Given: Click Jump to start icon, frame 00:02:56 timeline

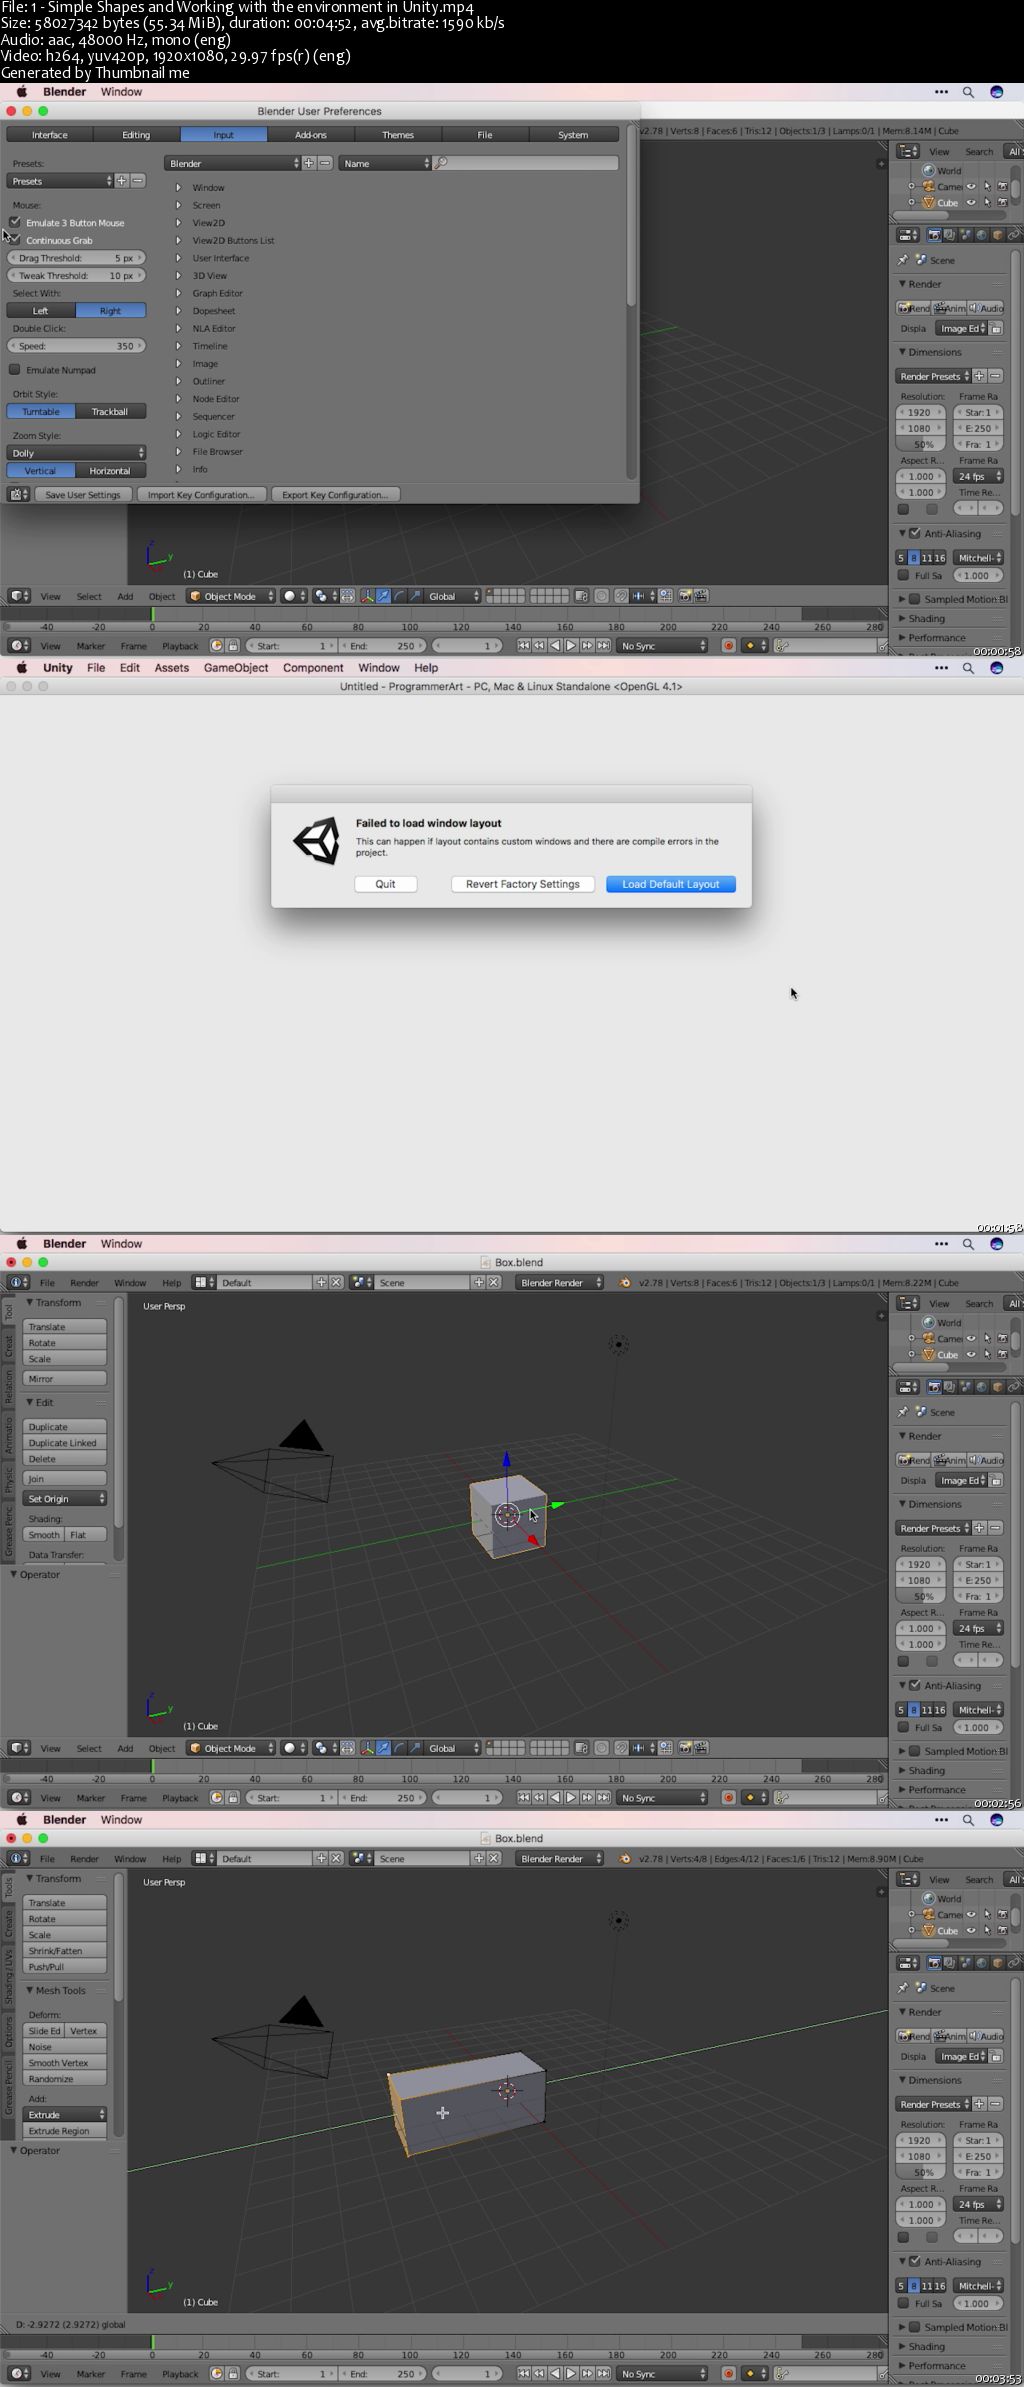Looking at the screenshot, I should pyautogui.click(x=523, y=1798).
